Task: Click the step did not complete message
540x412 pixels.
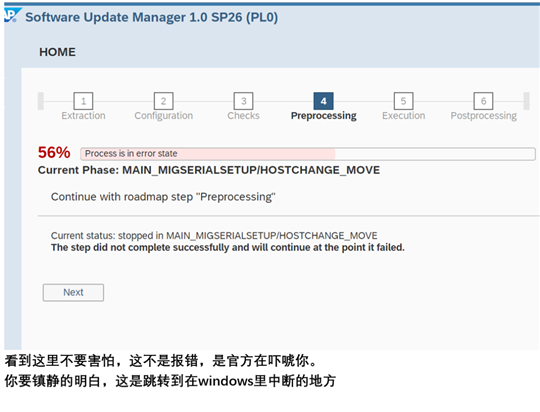Action: click(x=228, y=248)
